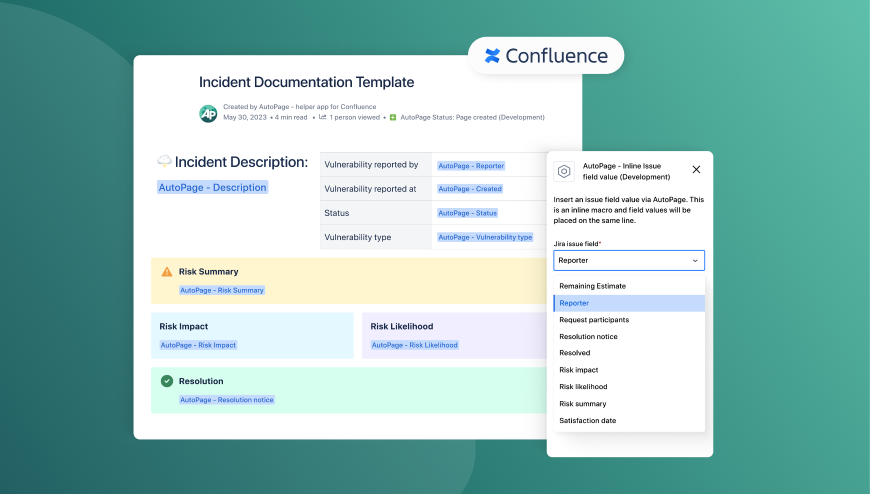Click the 'Risk Likelihood' panel heading
Viewport: 870px width, 494px height.
coord(402,326)
